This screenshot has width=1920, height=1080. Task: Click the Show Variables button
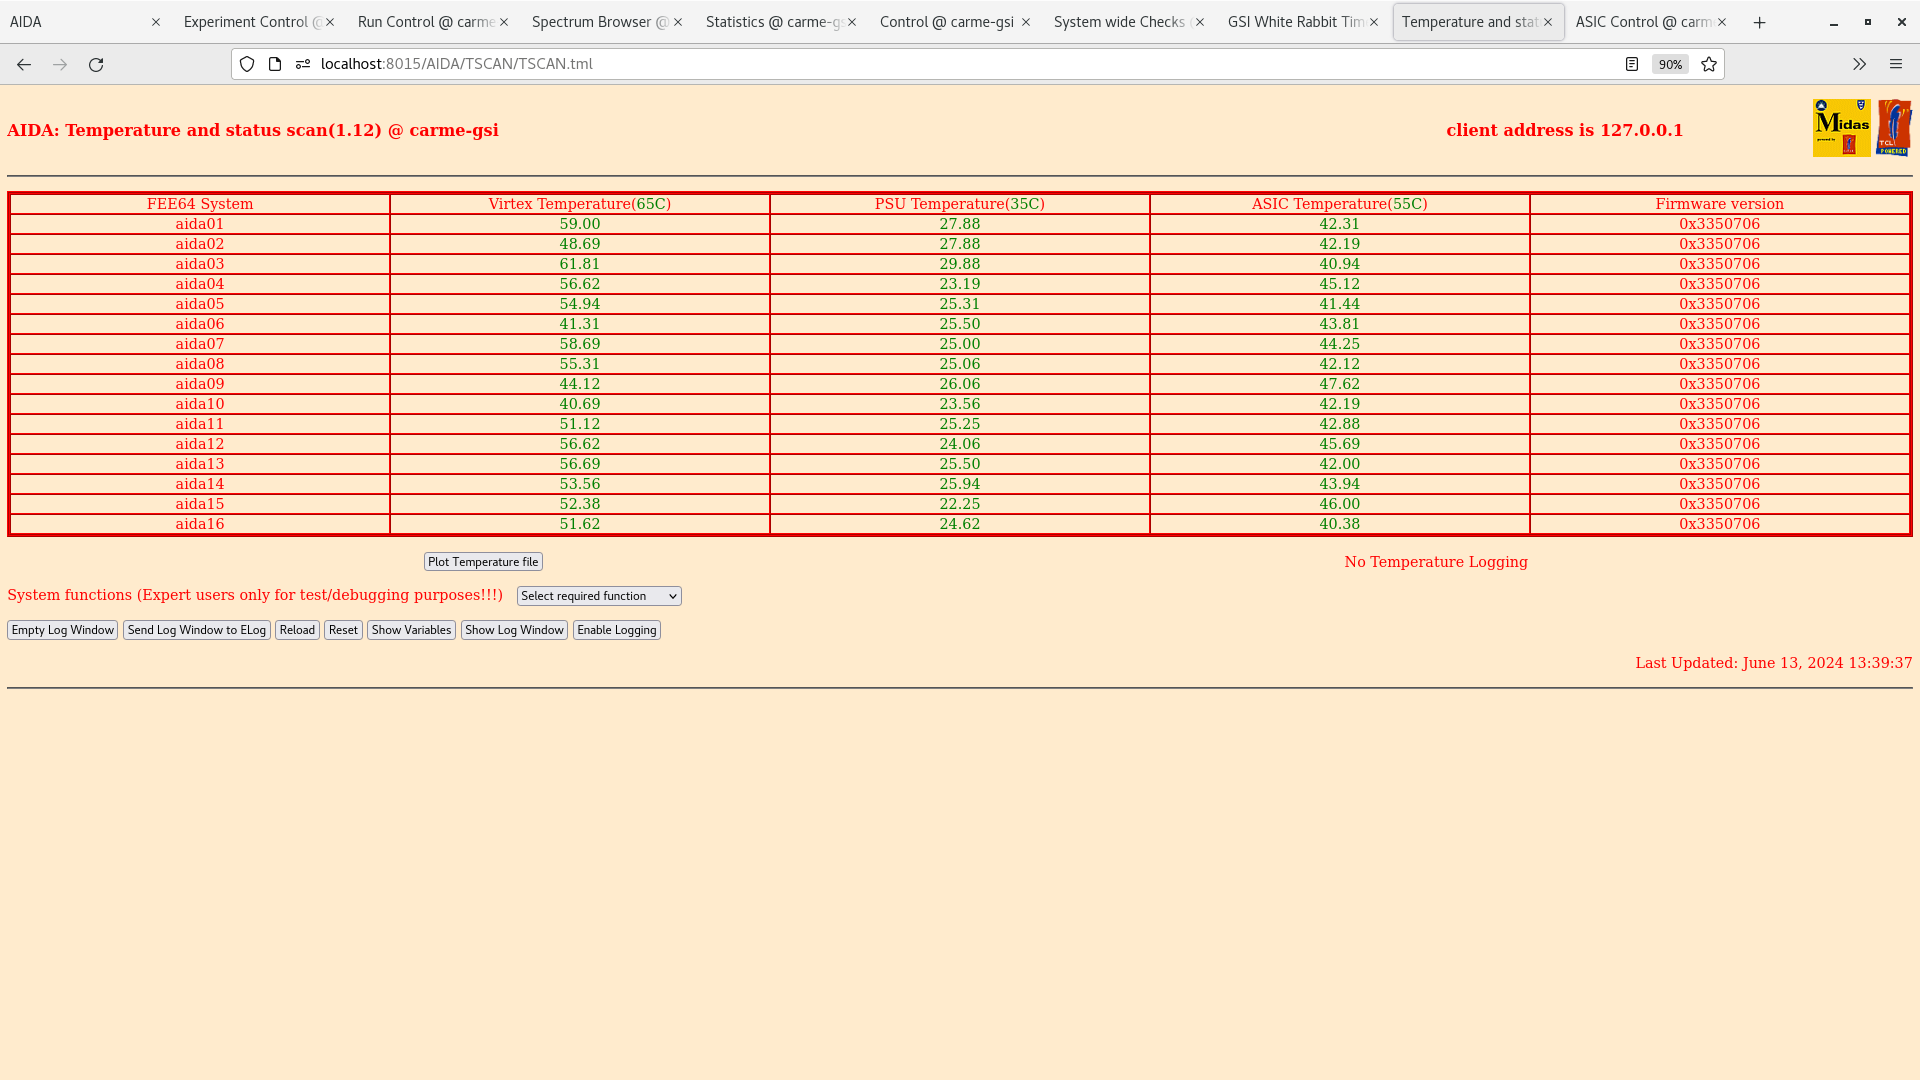coord(411,629)
